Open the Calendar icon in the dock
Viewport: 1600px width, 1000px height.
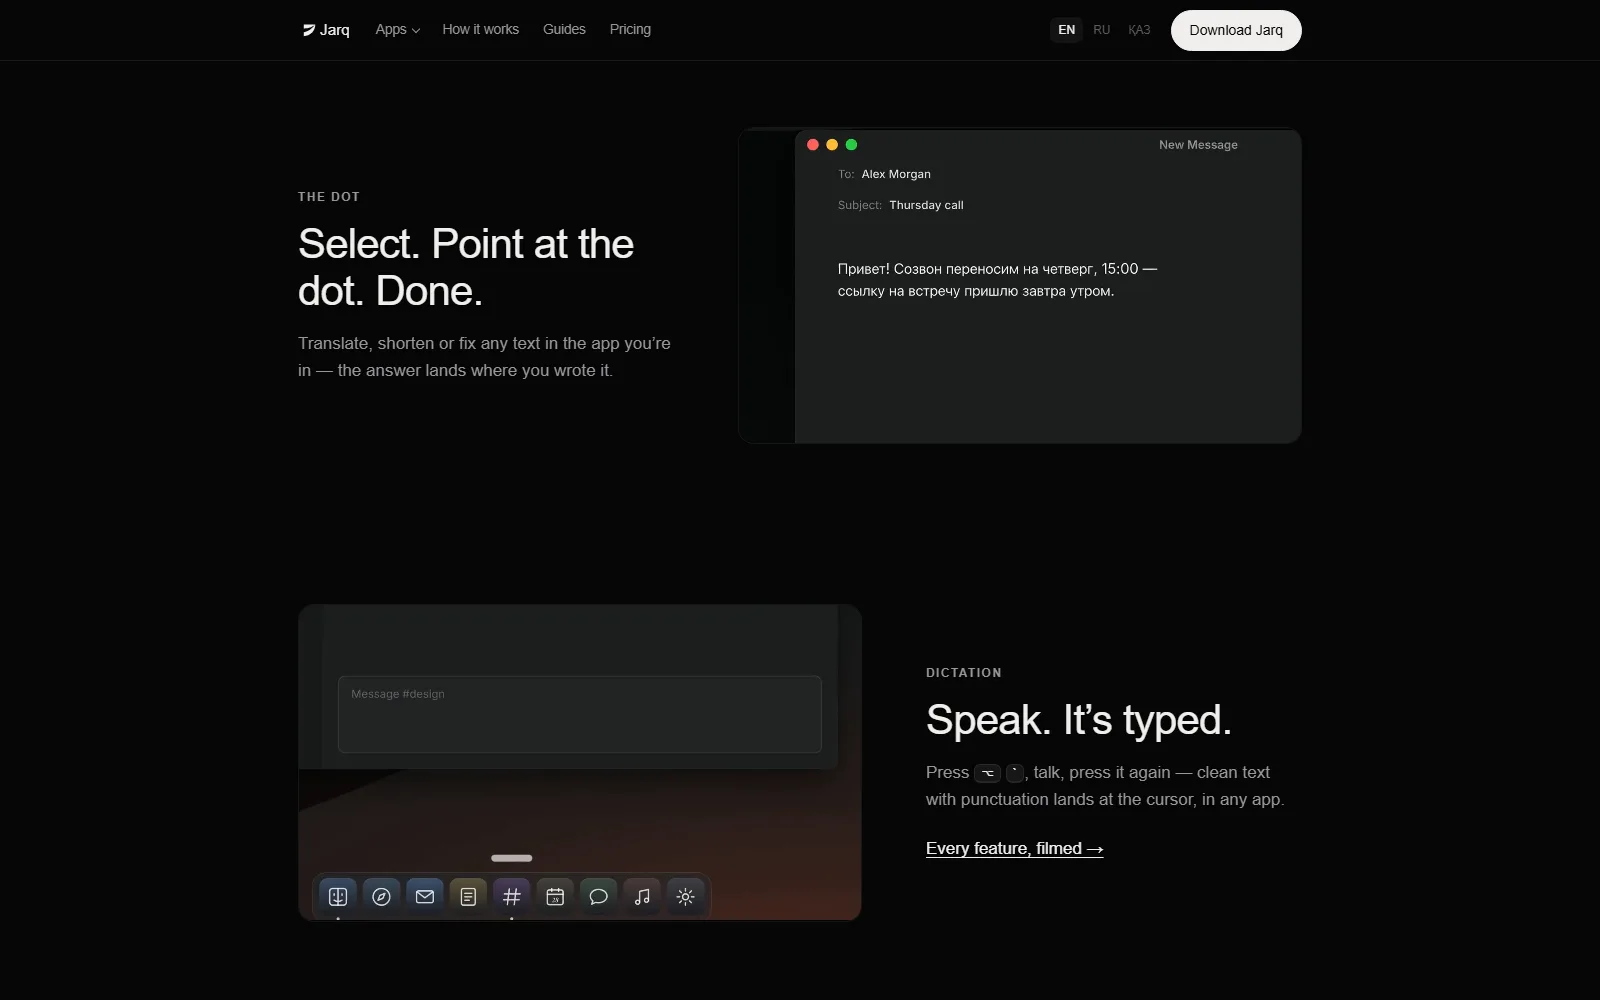click(555, 897)
